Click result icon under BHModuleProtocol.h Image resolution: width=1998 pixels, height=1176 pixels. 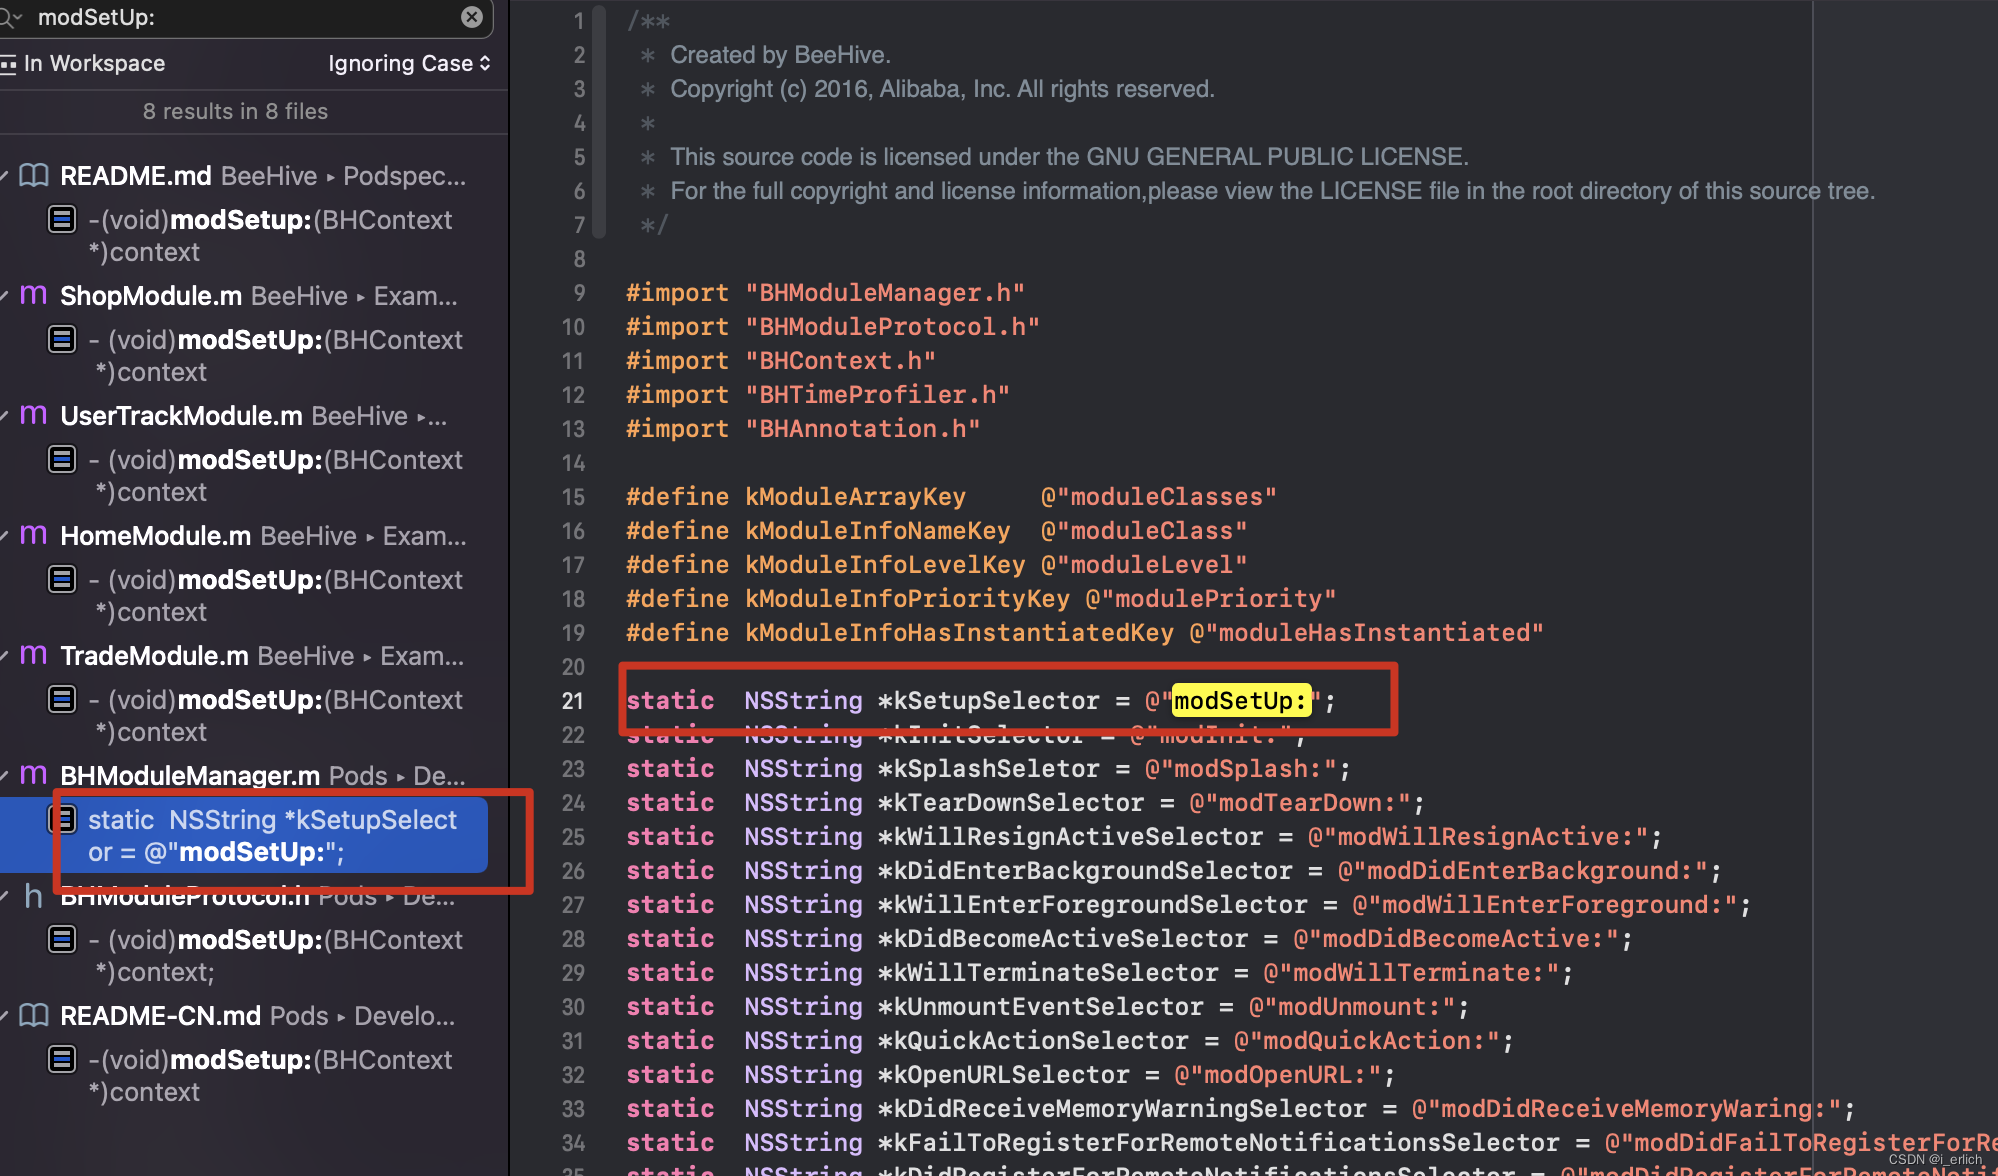click(62, 939)
